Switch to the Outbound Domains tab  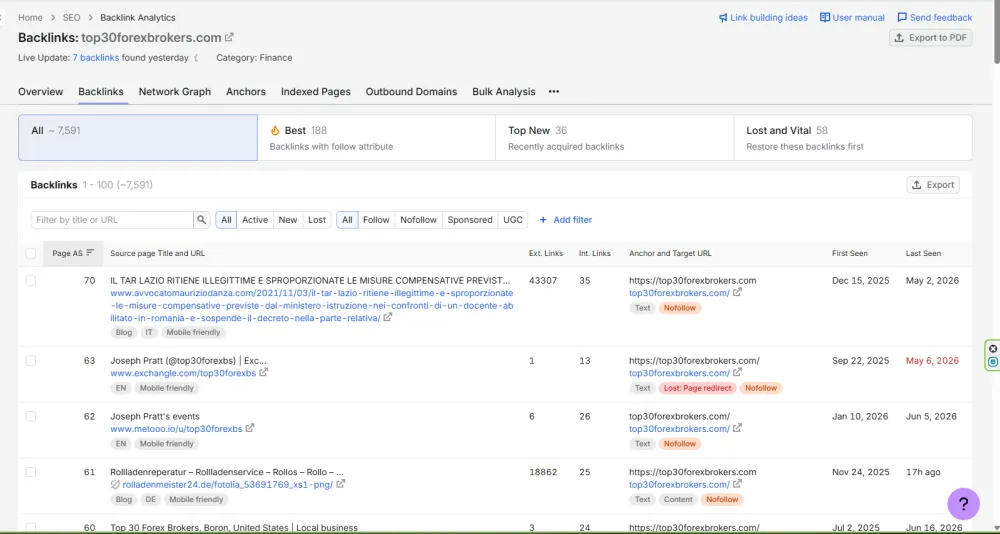pos(411,91)
